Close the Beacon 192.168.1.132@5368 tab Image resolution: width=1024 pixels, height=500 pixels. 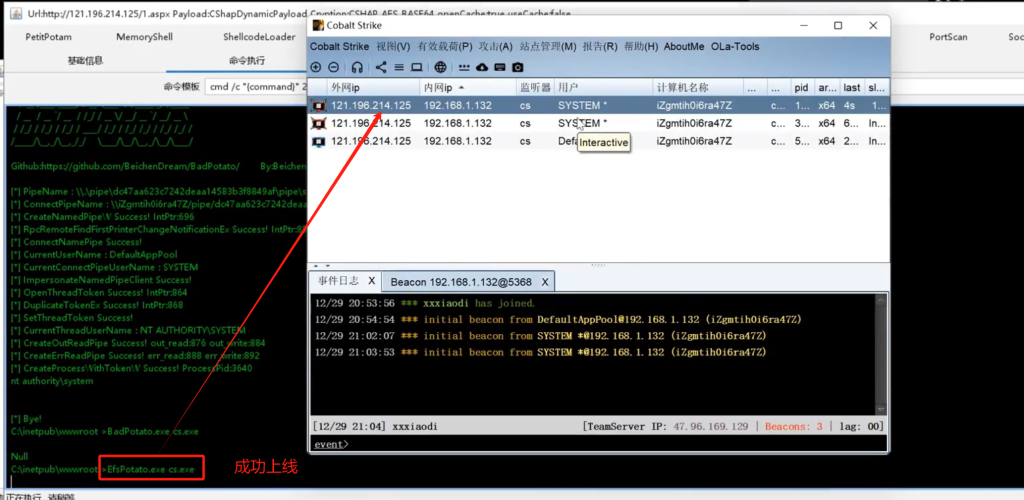coord(545,282)
